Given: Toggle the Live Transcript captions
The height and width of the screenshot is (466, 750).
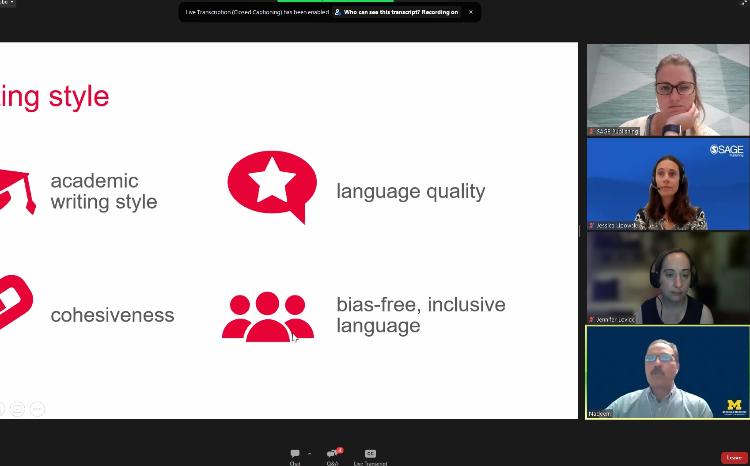Looking at the screenshot, I should [x=370, y=455].
